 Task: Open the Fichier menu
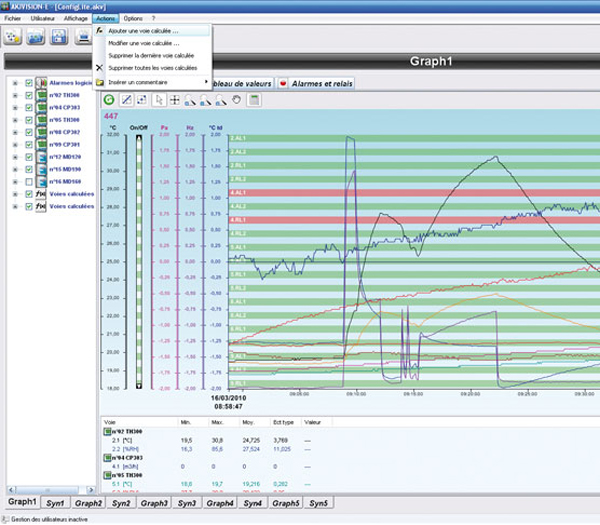pyautogui.click(x=13, y=18)
